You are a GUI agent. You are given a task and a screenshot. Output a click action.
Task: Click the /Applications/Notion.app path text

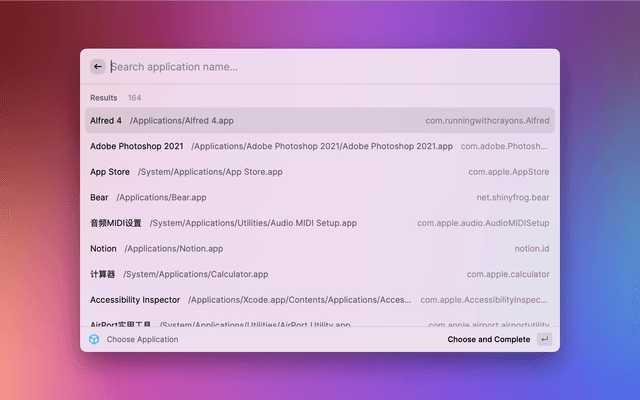pos(174,248)
